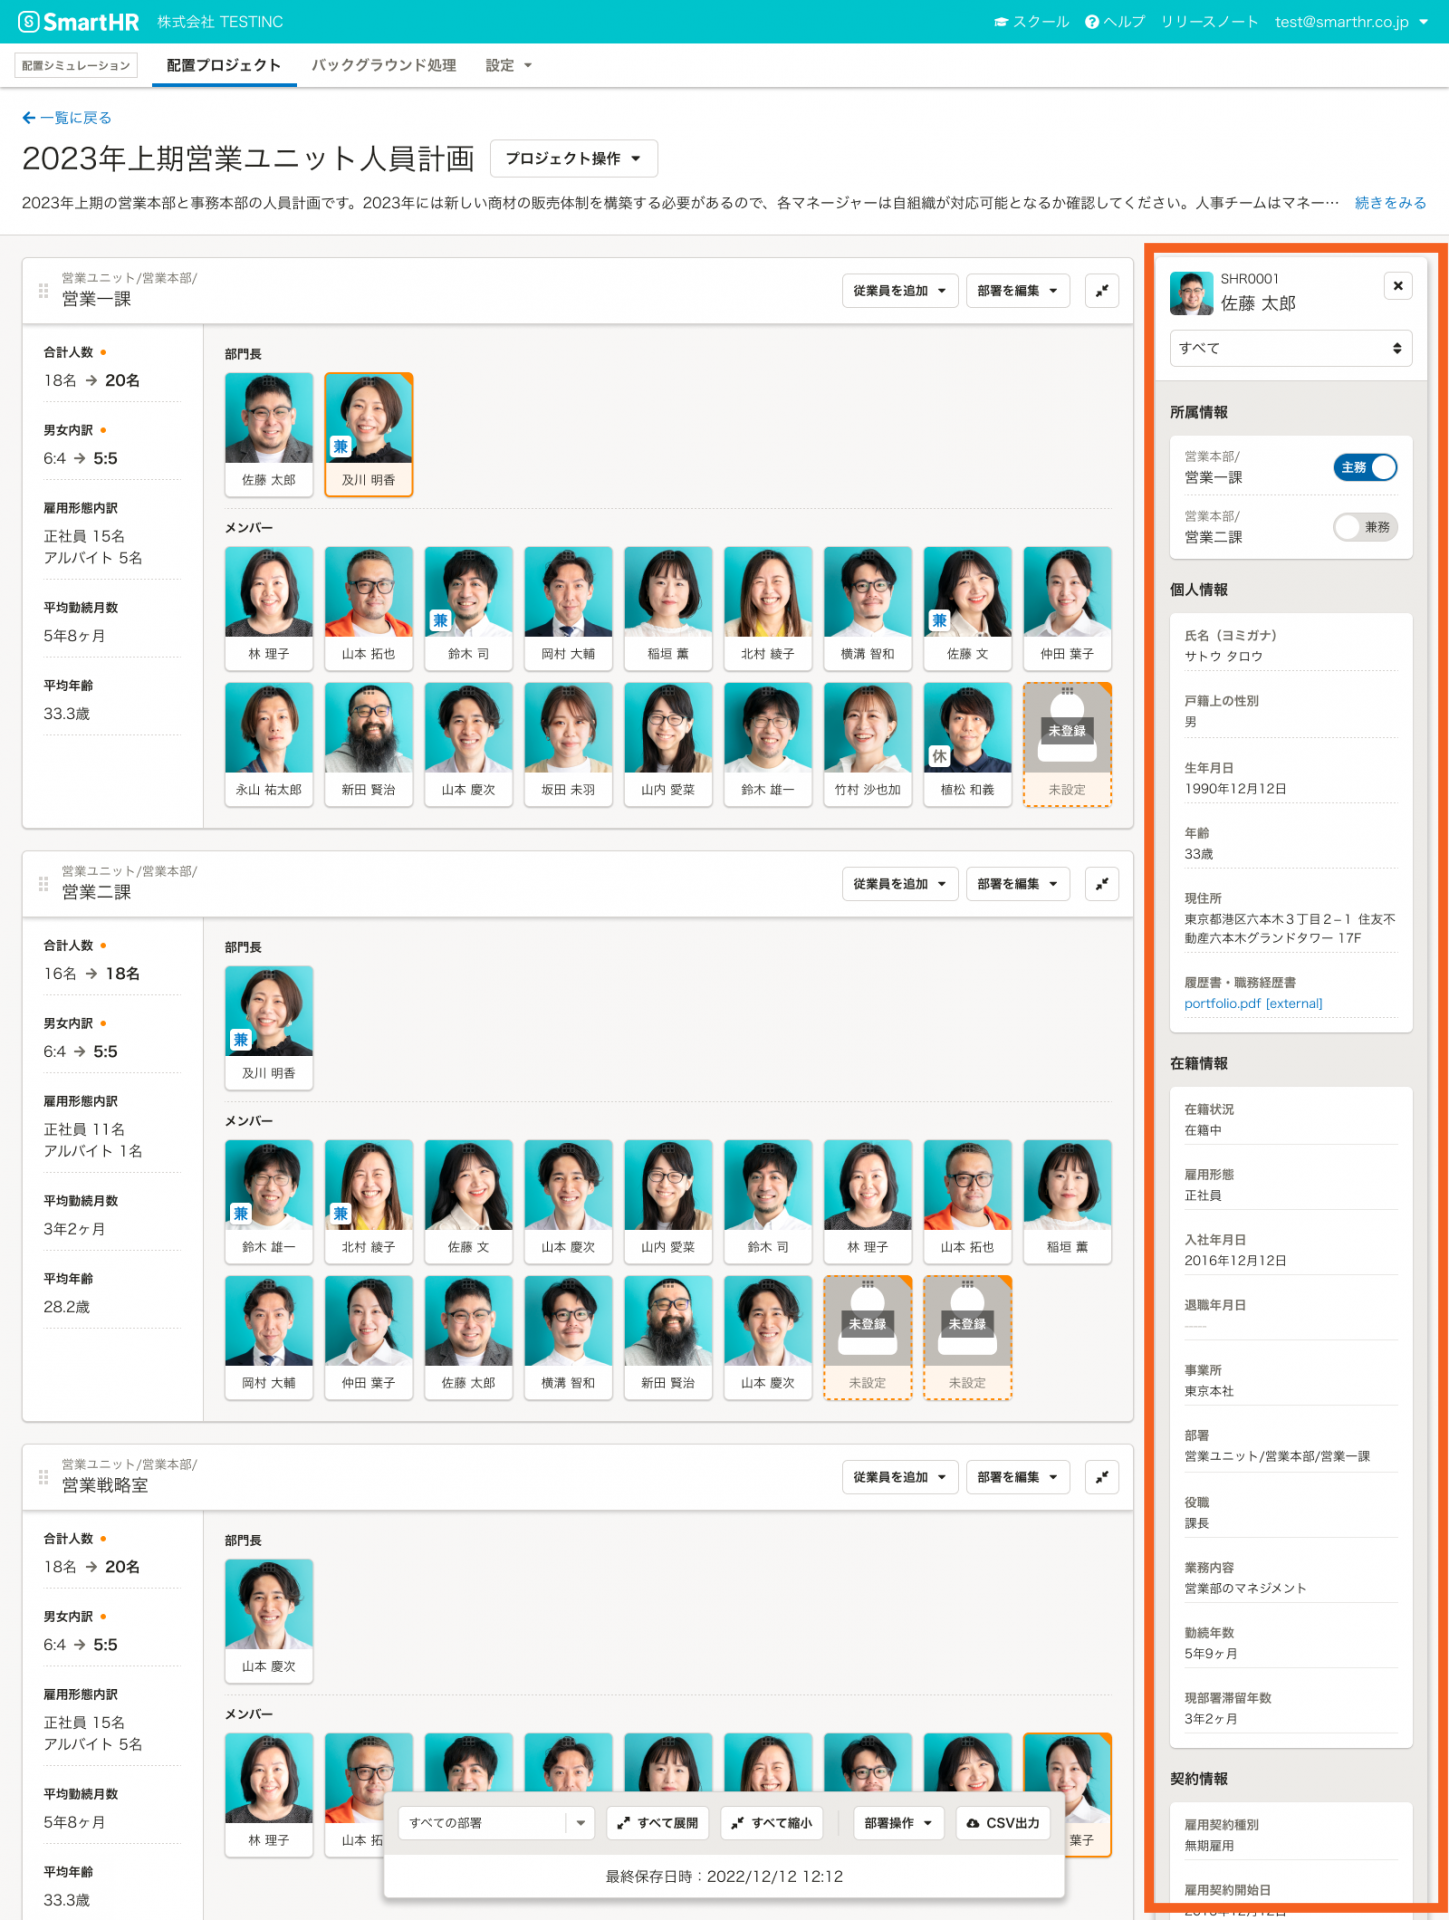The image size is (1449, 1920).
Task: Click the question mark help icon
Action: coord(1092,22)
